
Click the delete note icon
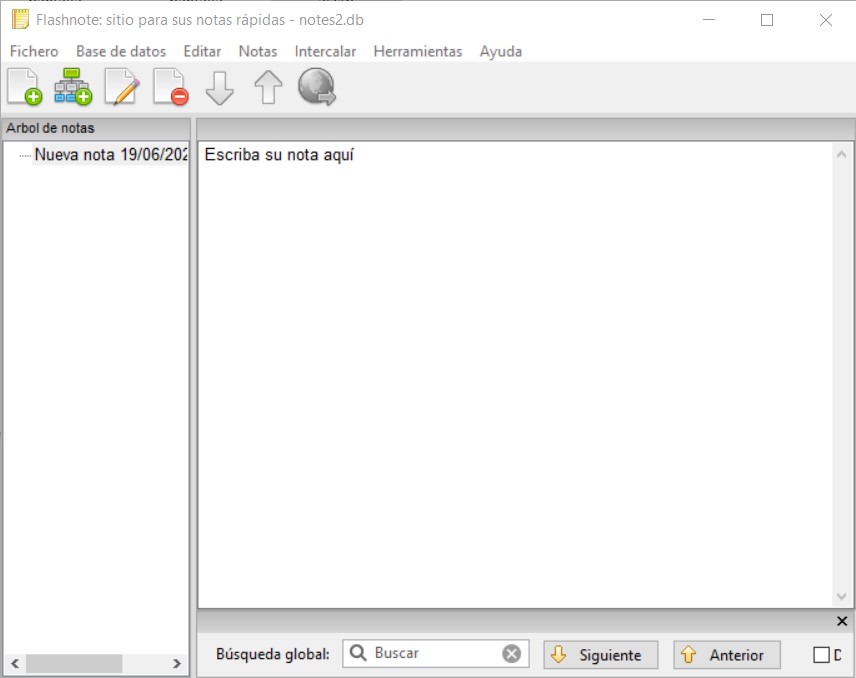point(170,87)
